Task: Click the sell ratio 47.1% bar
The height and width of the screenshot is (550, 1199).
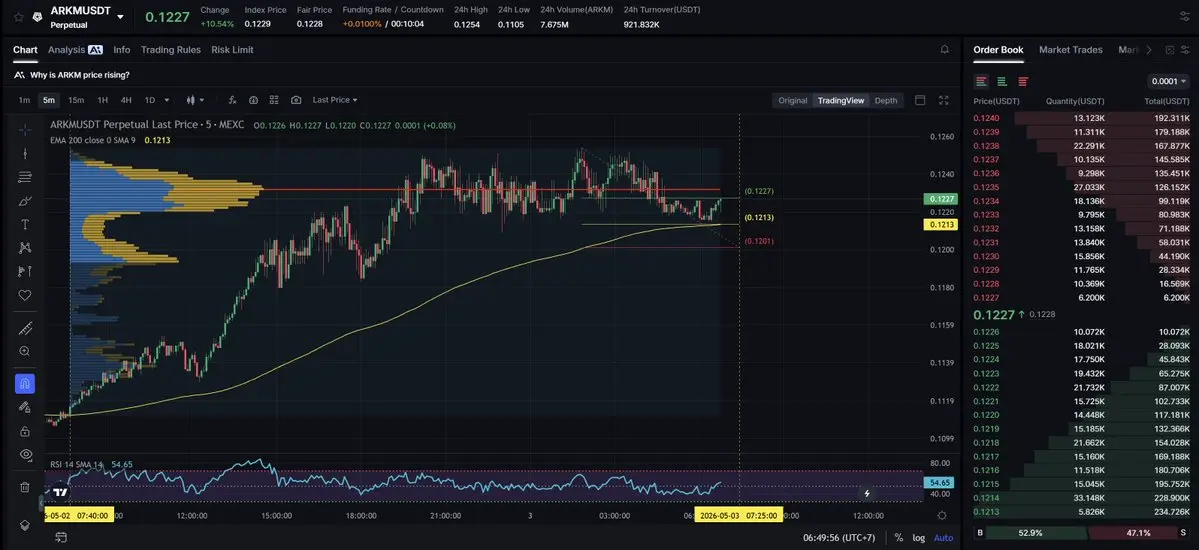Action: point(1132,532)
